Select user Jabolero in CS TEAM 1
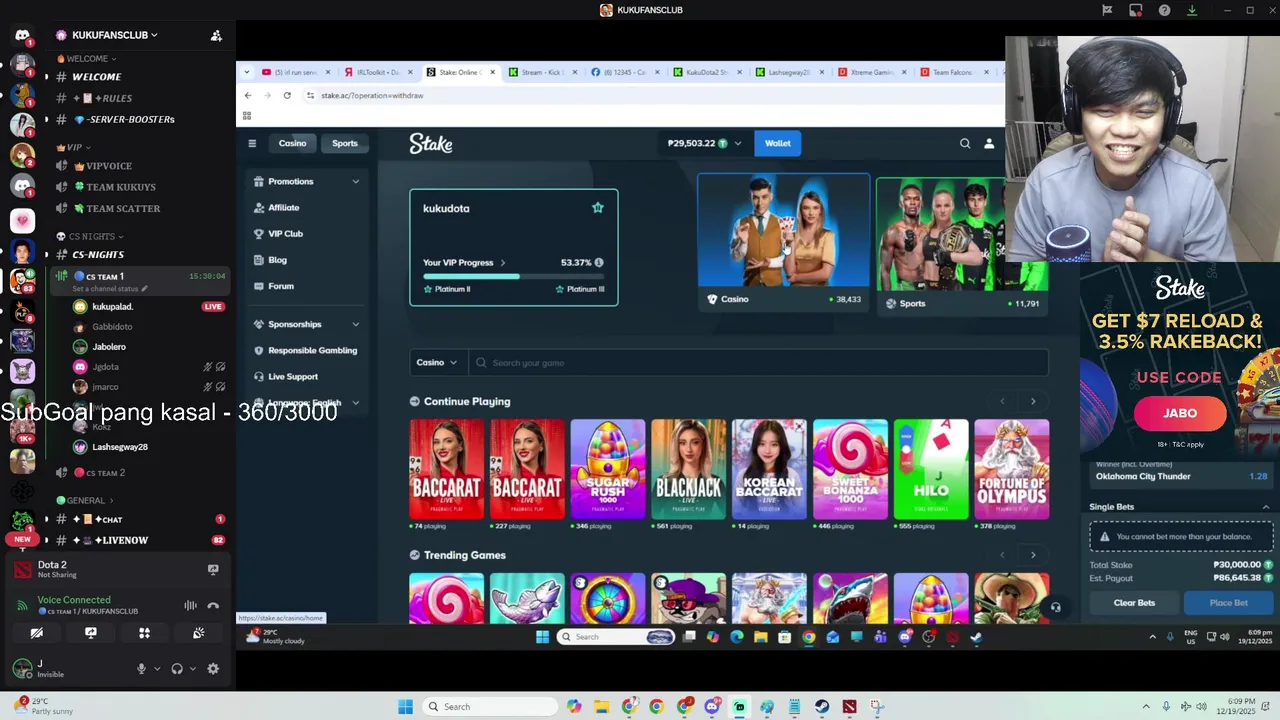 (108, 347)
